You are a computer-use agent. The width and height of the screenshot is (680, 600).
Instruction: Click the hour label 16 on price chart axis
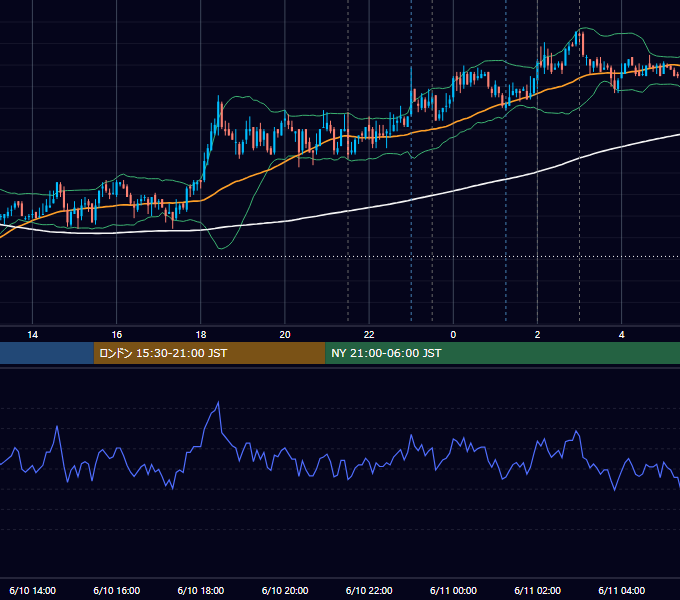click(117, 335)
